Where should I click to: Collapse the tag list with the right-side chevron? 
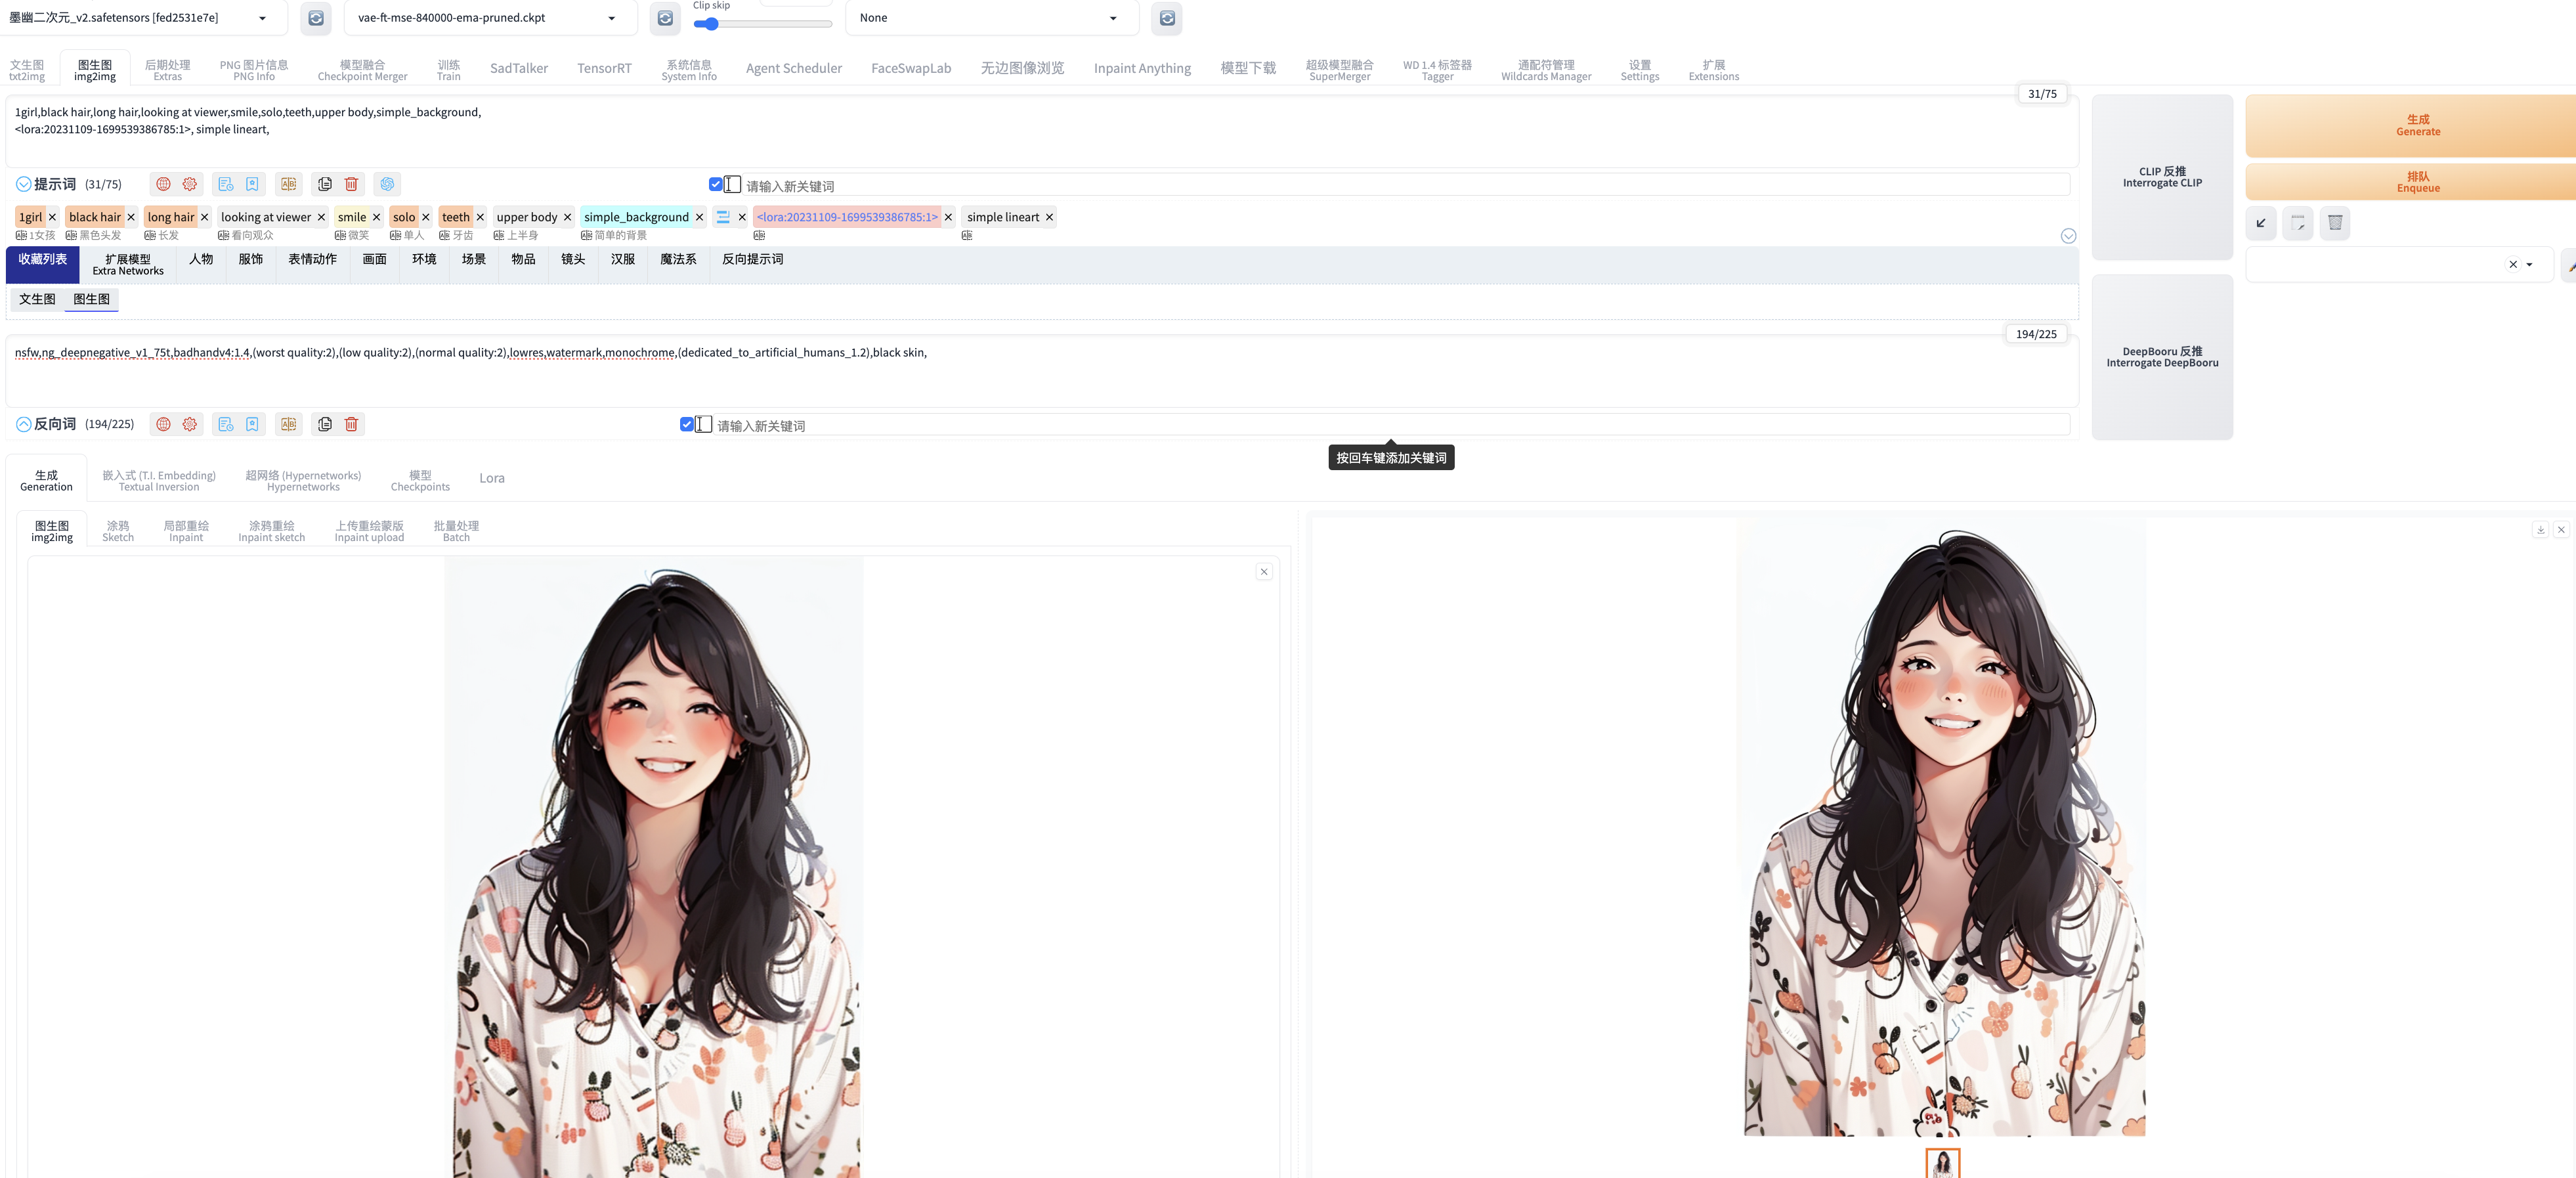[x=2068, y=236]
